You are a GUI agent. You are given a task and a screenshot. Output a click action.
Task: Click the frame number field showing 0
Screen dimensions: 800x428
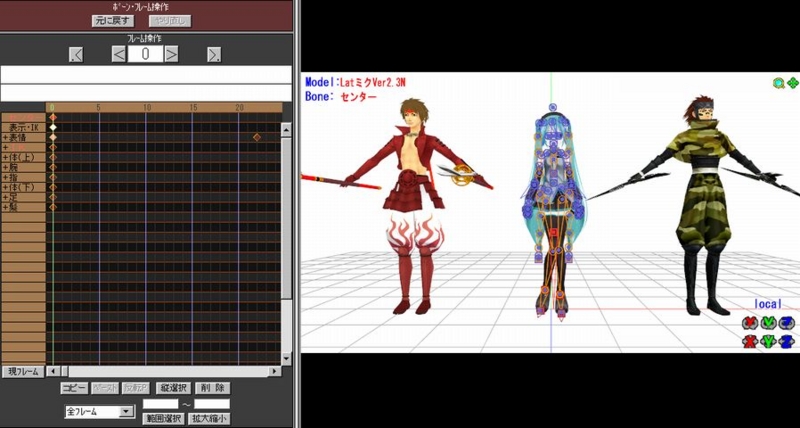pyautogui.click(x=145, y=54)
